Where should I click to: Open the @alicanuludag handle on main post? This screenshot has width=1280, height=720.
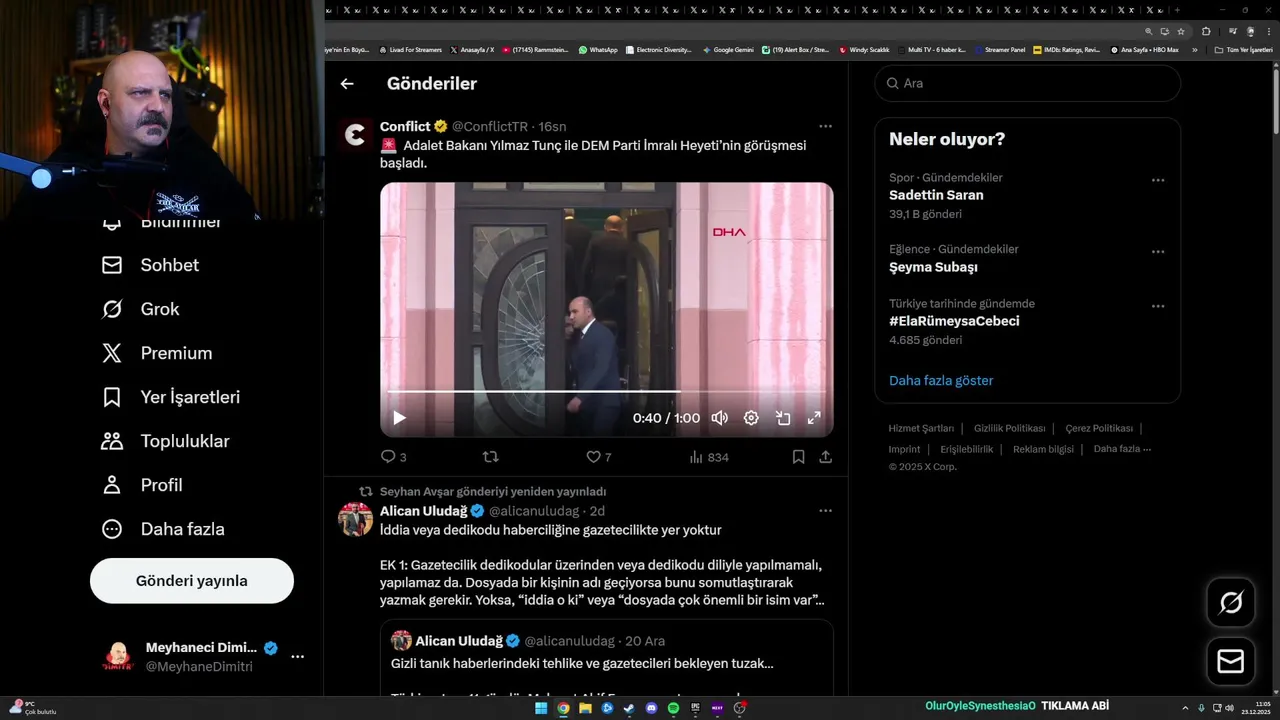pyautogui.click(x=535, y=510)
